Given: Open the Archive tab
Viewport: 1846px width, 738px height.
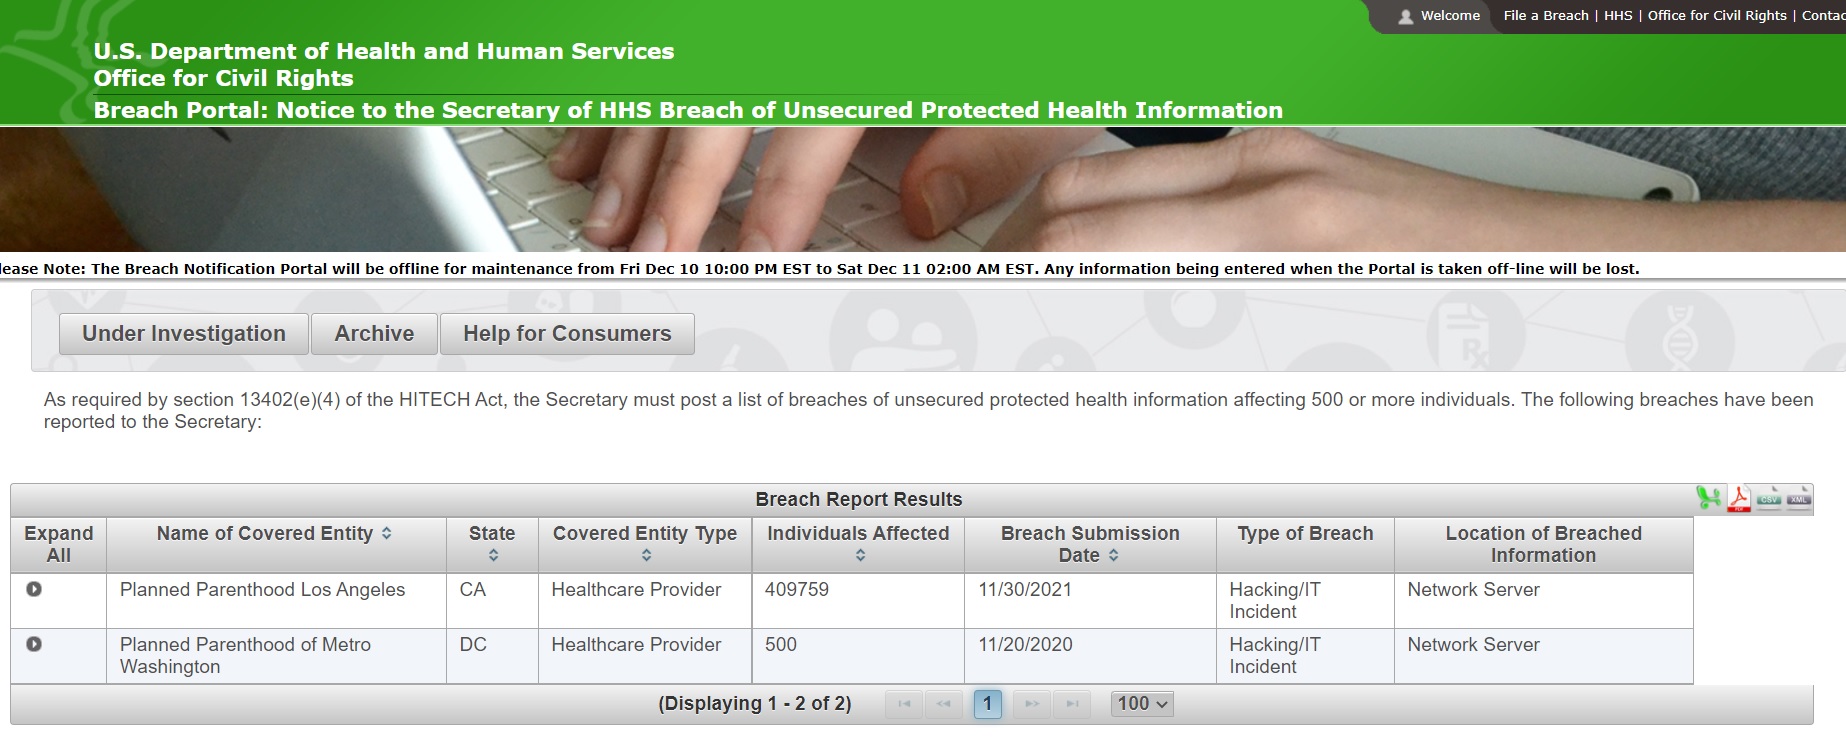Looking at the screenshot, I should [x=374, y=334].
